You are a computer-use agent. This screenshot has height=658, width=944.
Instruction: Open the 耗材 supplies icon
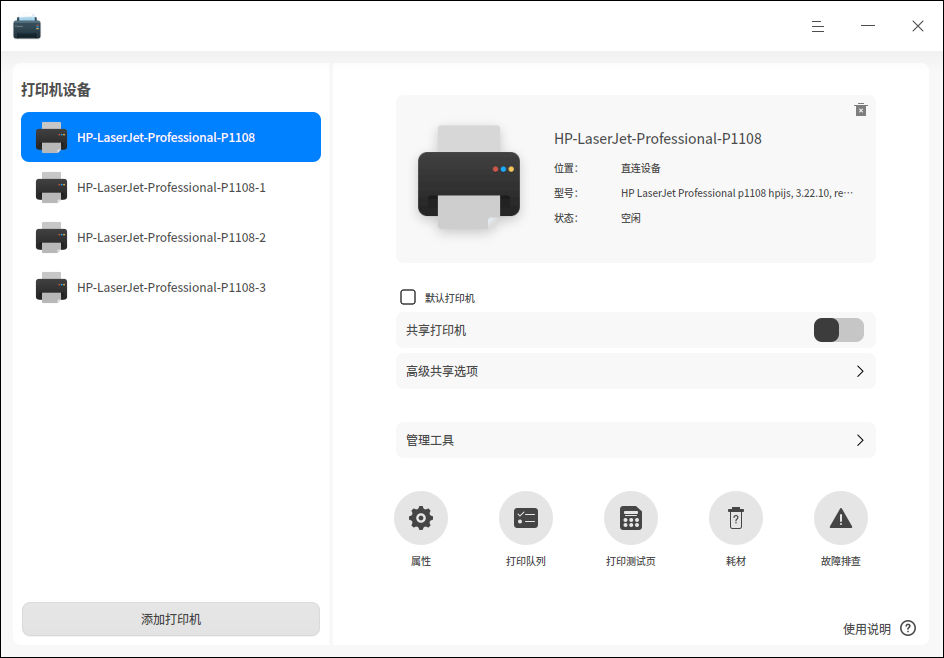(x=736, y=518)
